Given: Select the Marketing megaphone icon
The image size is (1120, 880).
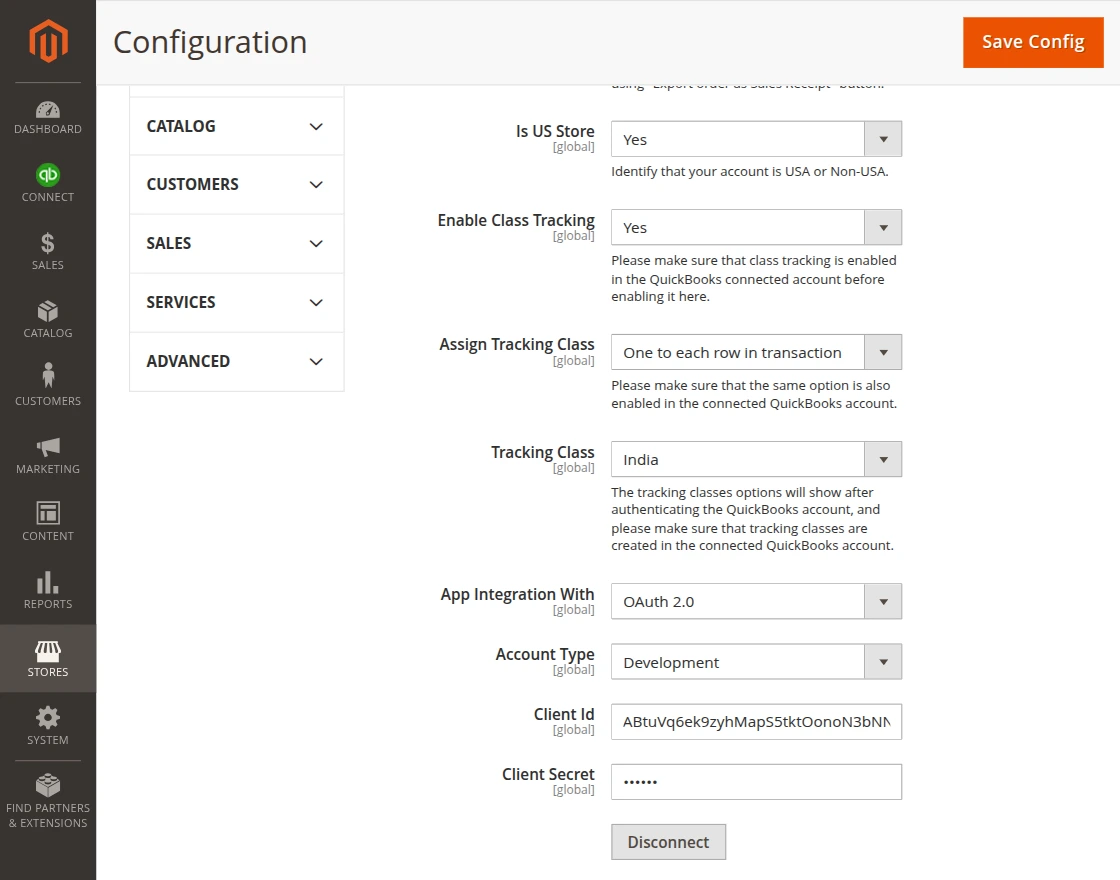Looking at the screenshot, I should click(x=47, y=453).
